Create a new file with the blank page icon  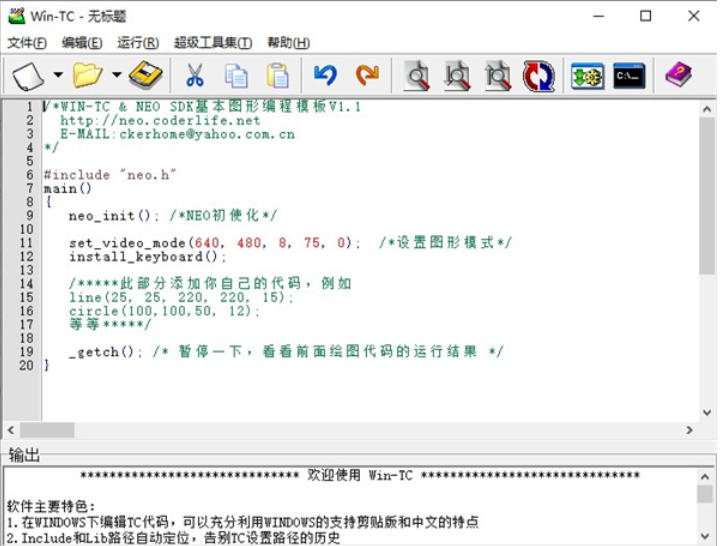28,75
